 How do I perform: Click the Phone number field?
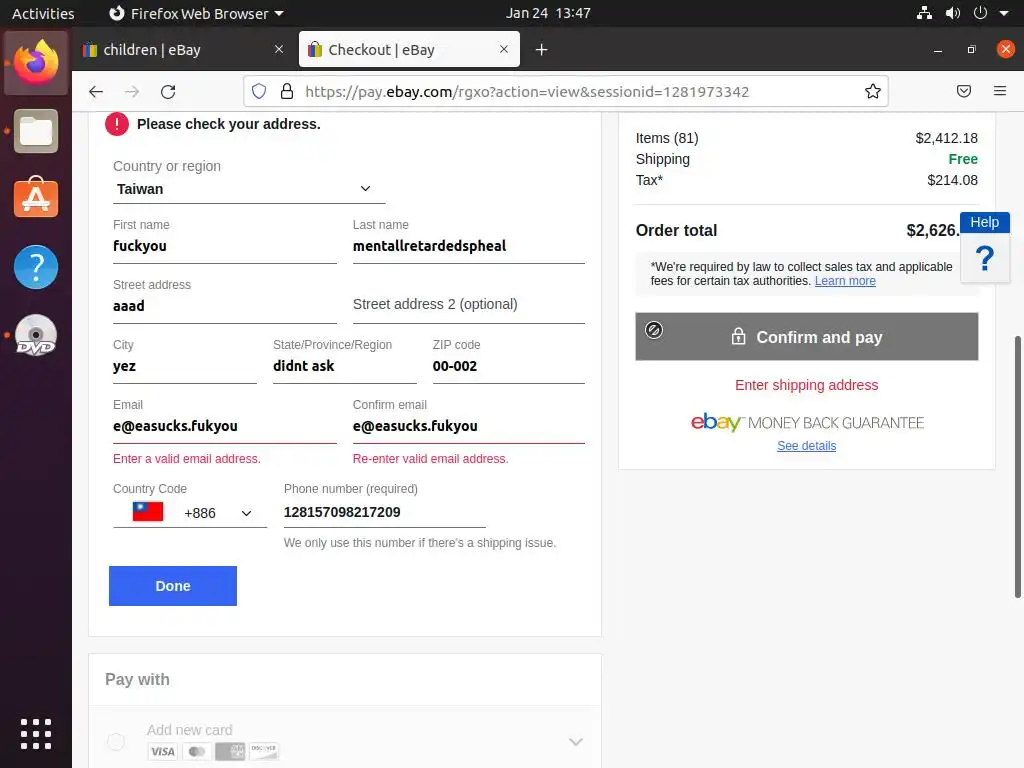(x=385, y=513)
